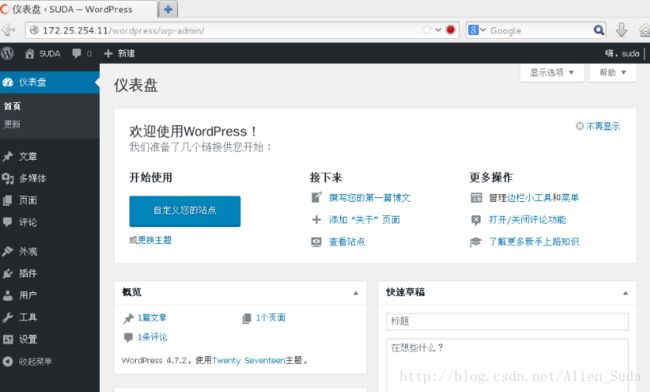The width and height of the screenshot is (650, 392).
Task: Click the wrench icon beside 工具
Action: [x=7, y=317]
